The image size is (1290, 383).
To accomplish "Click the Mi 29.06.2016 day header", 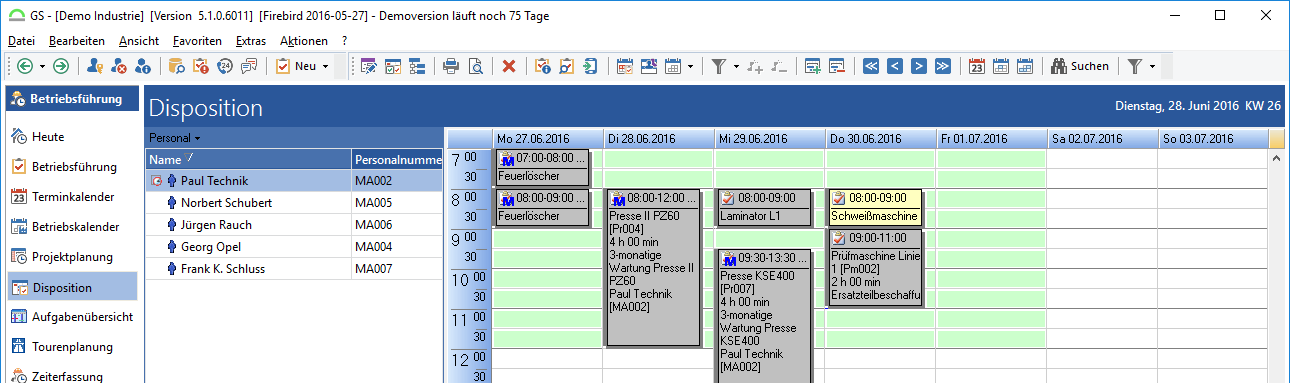I will click(769, 139).
